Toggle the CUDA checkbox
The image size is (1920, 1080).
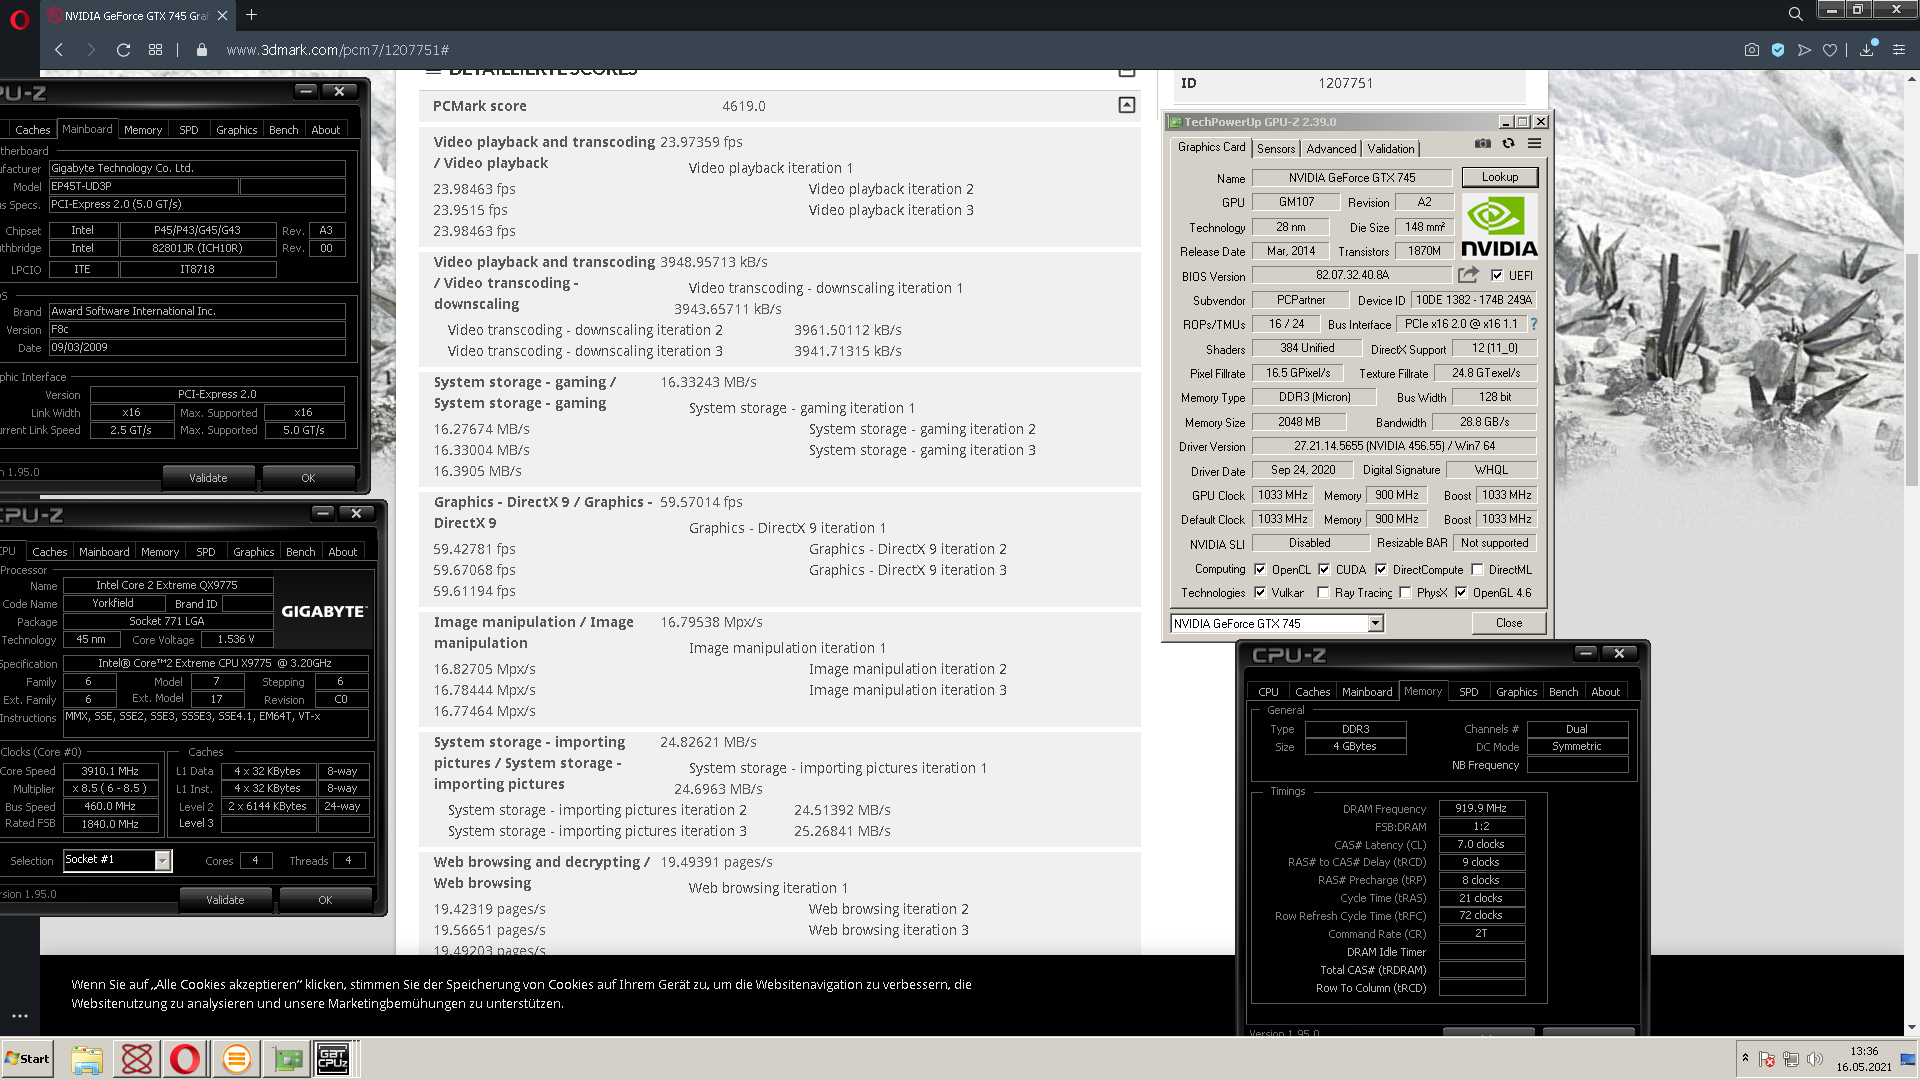[1324, 569]
